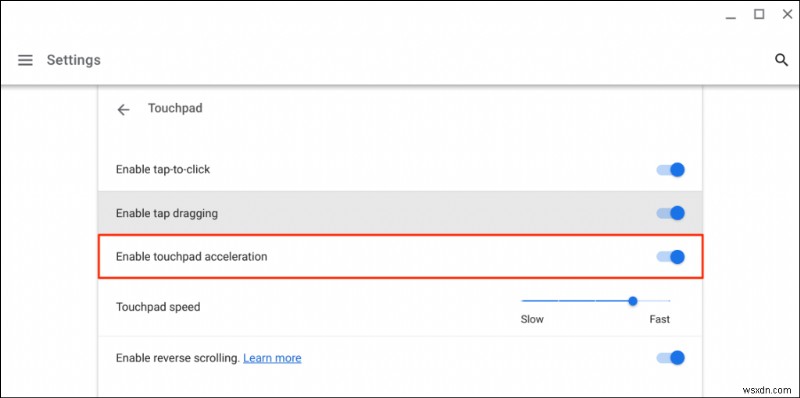Click the Settings title text

coord(73,60)
